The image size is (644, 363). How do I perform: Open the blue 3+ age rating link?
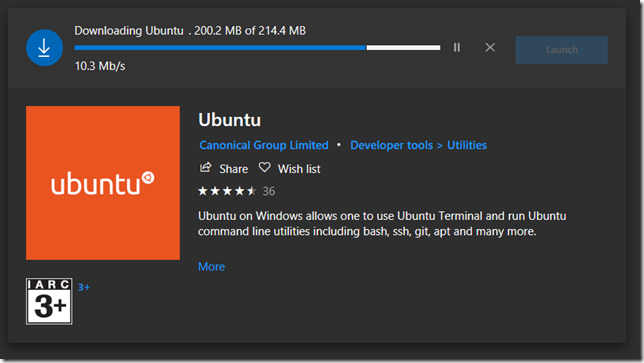coord(84,287)
